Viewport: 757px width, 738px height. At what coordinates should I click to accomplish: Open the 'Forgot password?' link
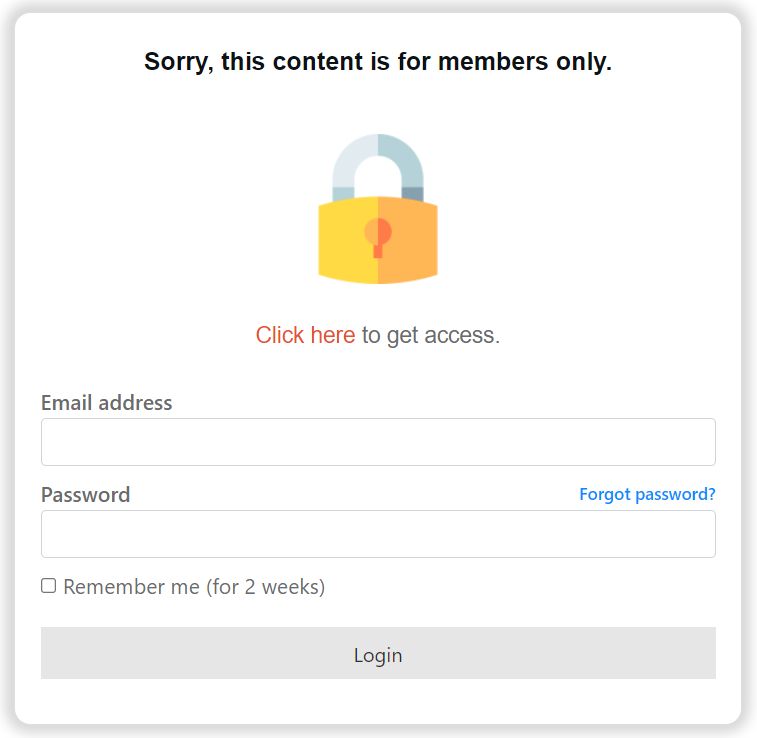click(647, 494)
